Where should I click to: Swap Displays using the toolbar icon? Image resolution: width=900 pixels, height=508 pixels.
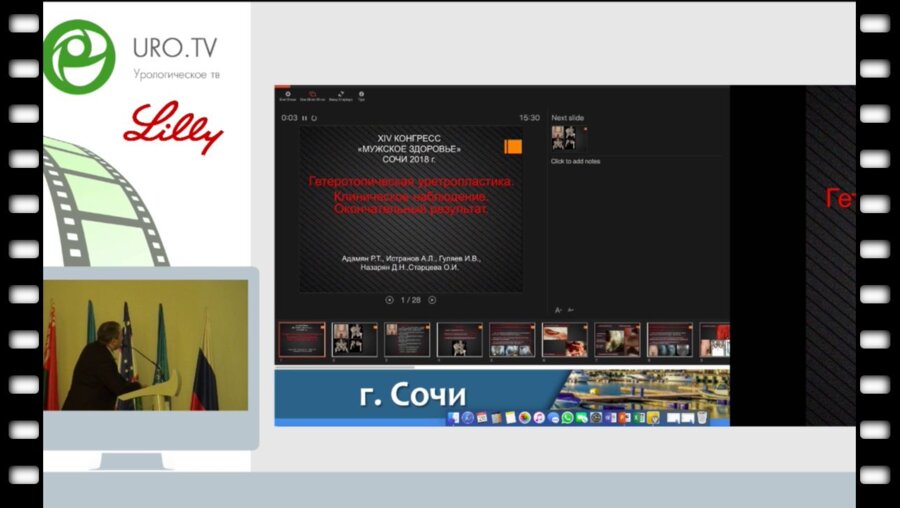(x=341, y=96)
